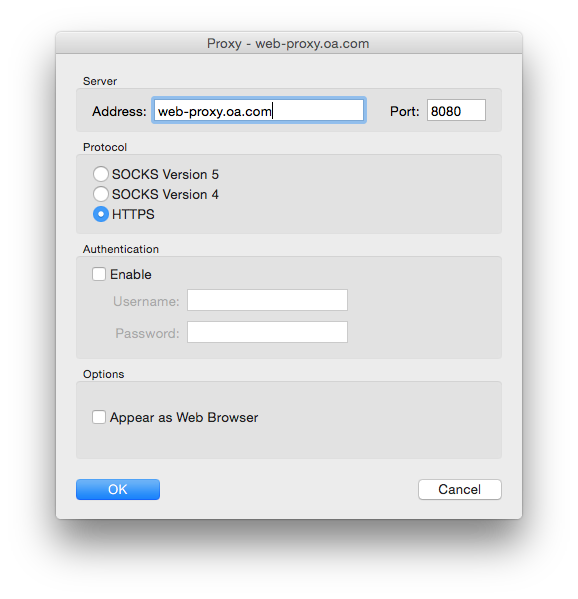Click the Username text field

pyautogui.click(x=267, y=300)
